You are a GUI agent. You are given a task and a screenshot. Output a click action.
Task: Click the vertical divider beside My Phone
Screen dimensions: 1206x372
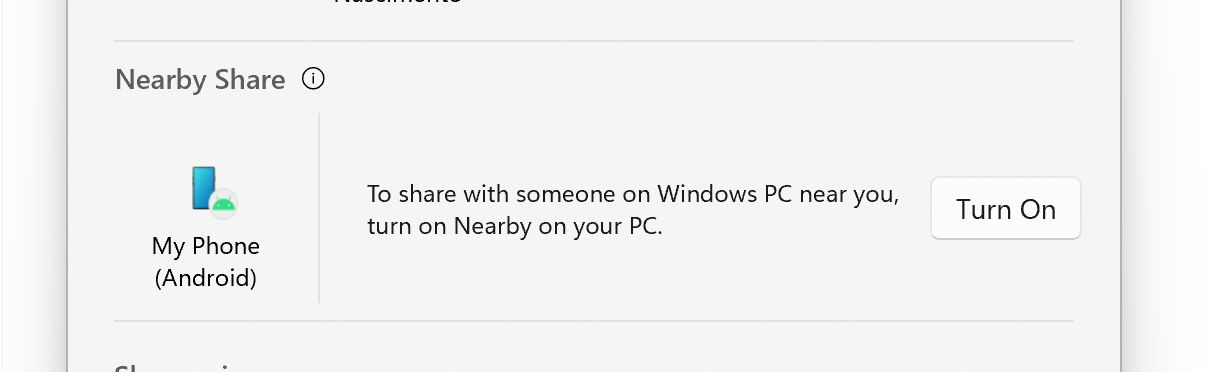(x=319, y=207)
